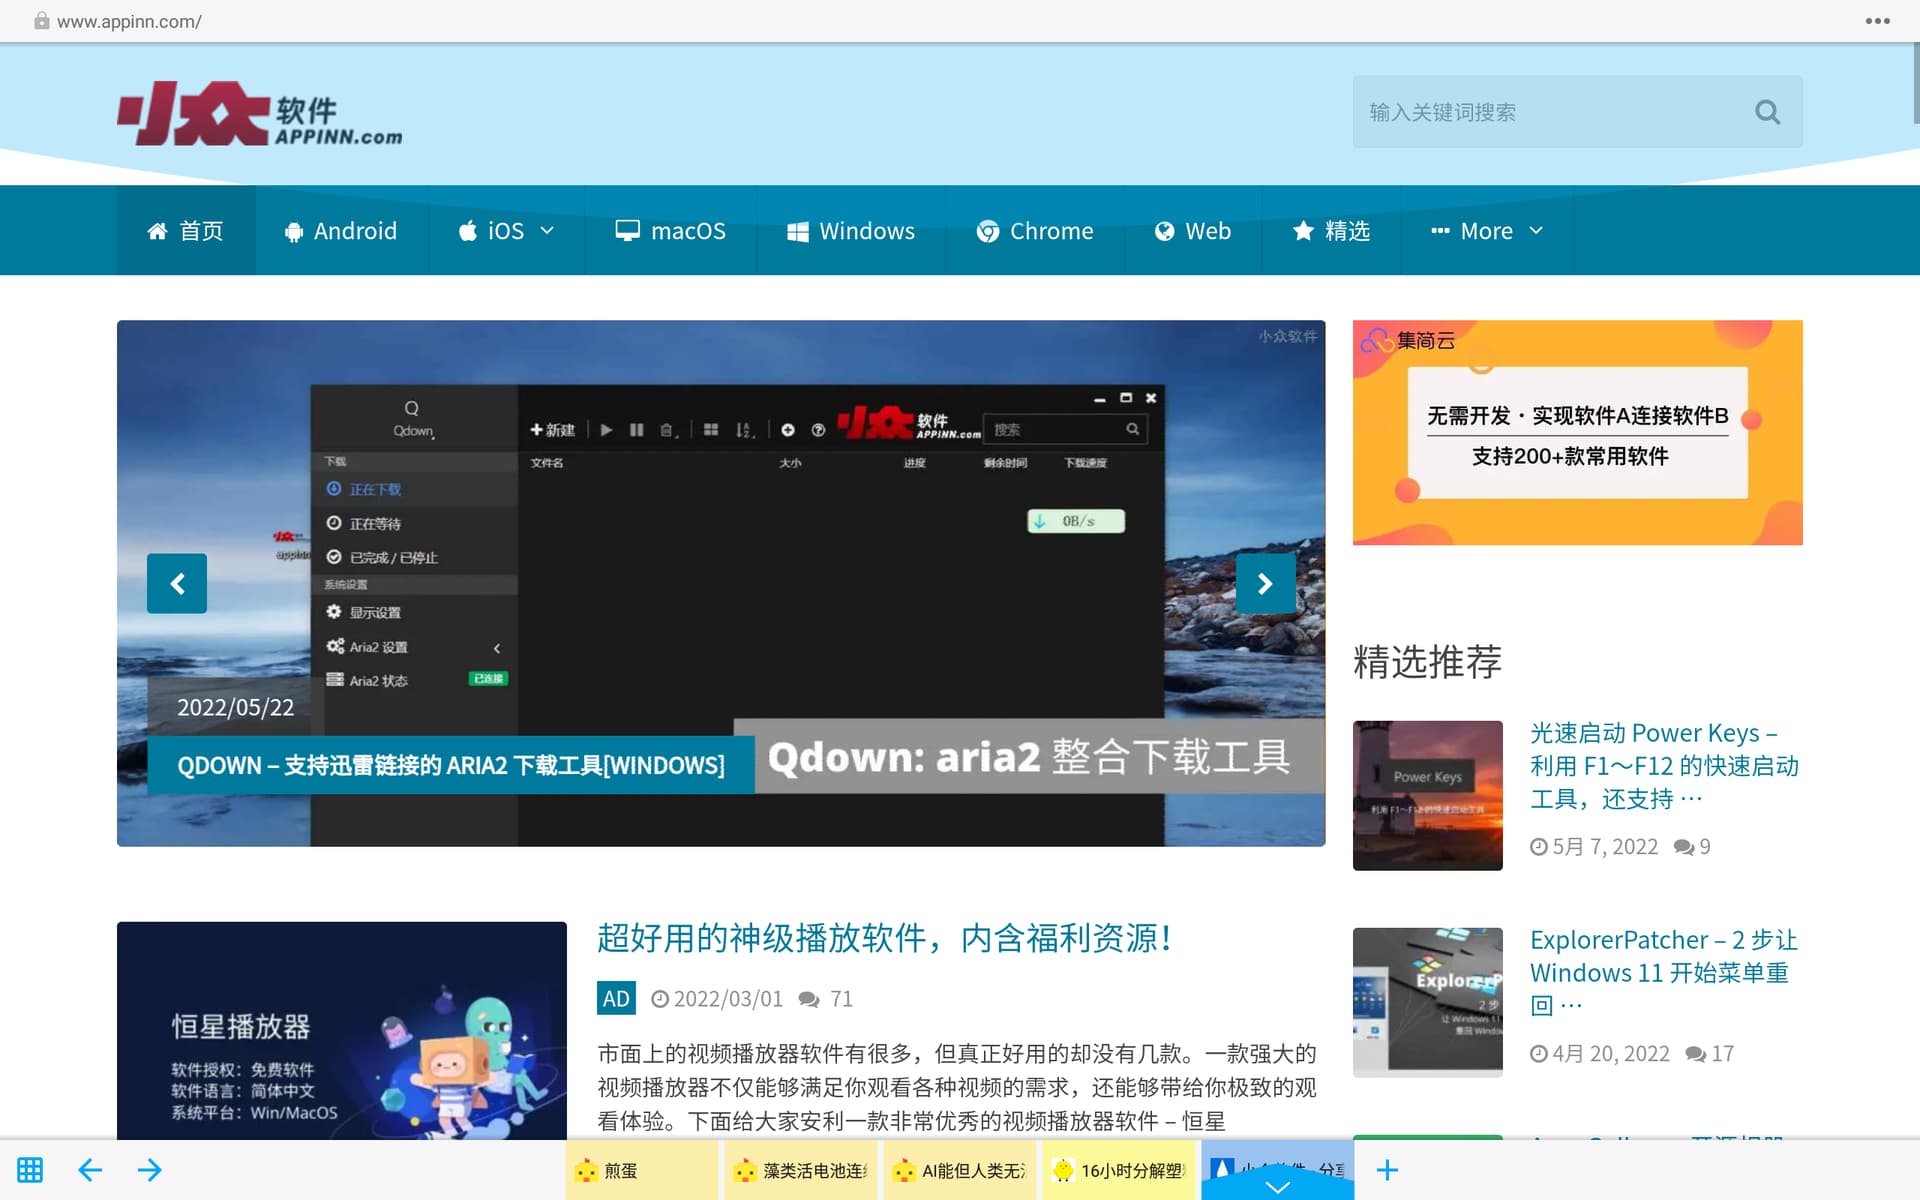Expand the iOS menu dropdown
The image size is (1920, 1200).
coord(505,231)
